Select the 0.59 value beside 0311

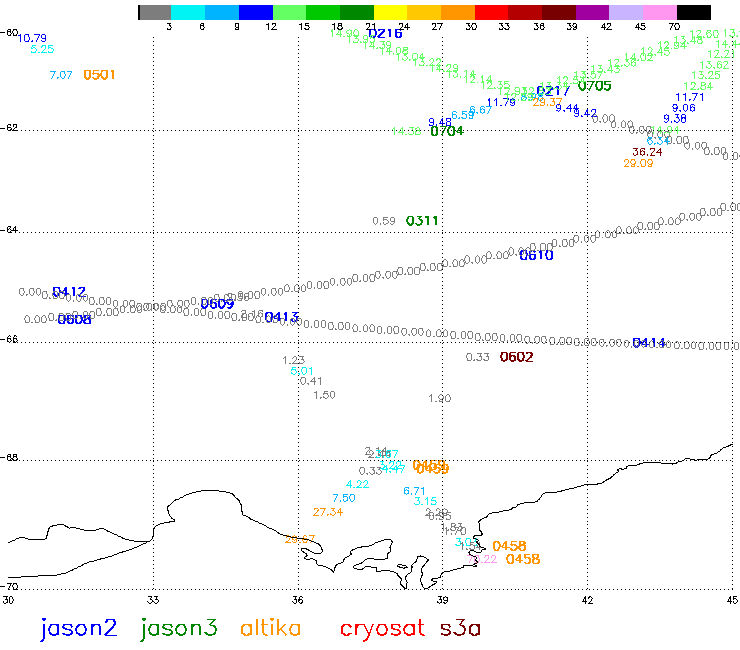click(x=384, y=221)
